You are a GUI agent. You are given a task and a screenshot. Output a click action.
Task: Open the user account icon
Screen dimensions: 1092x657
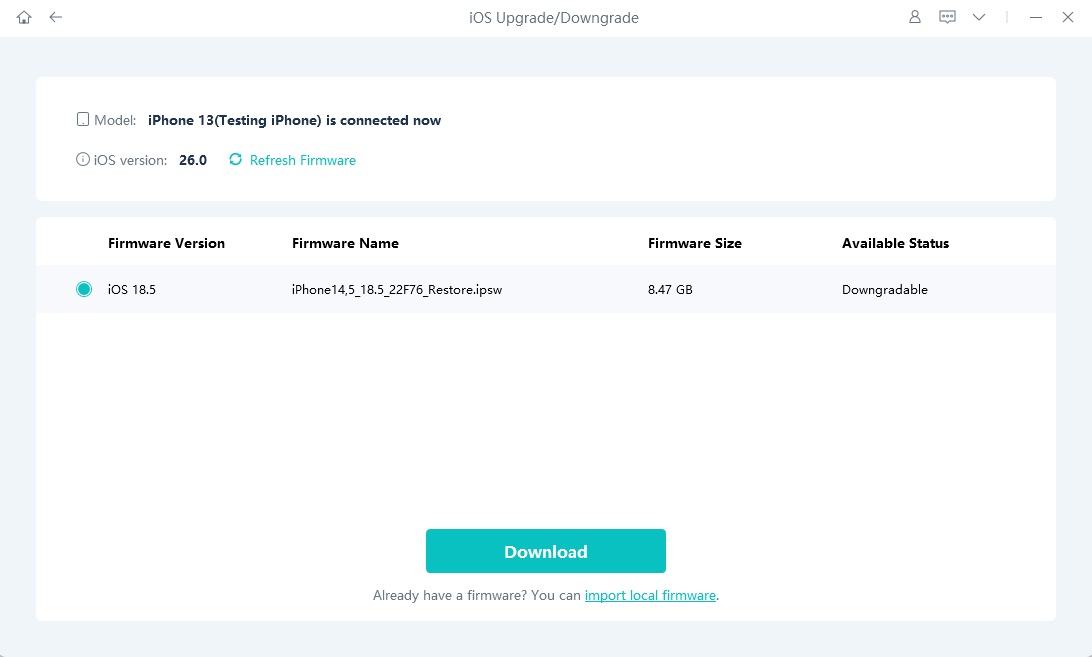click(x=915, y=17)
